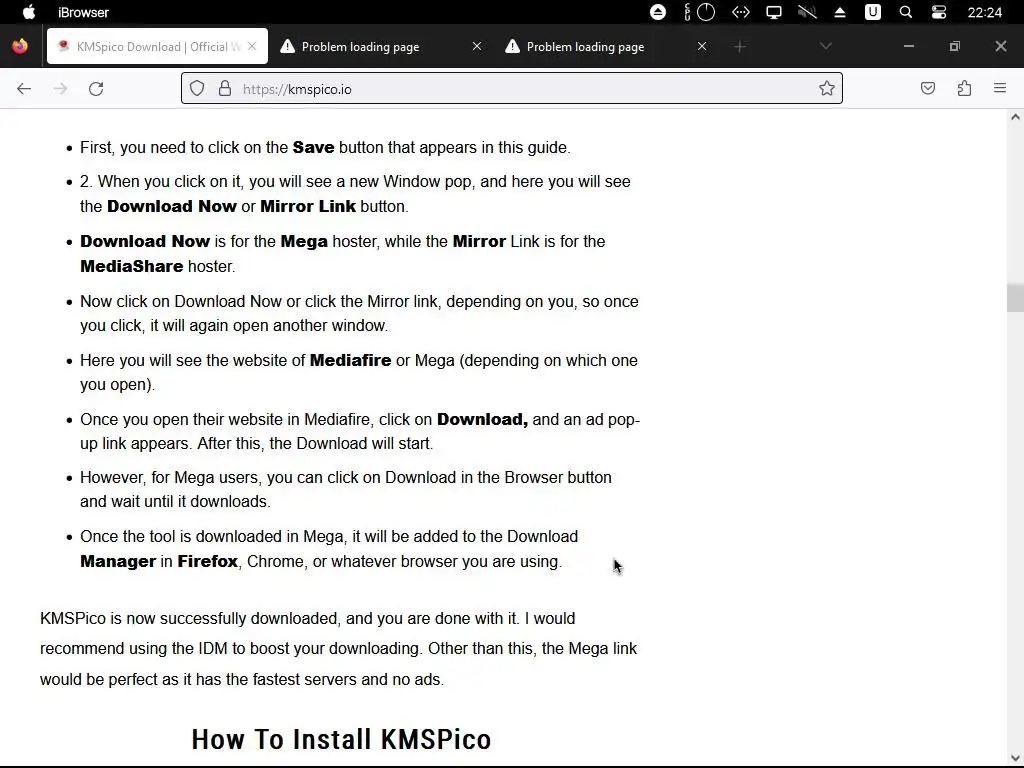Screen dimensions: 1024x768
Task: Open the application hamburger menu
Action: point(1000,88)
